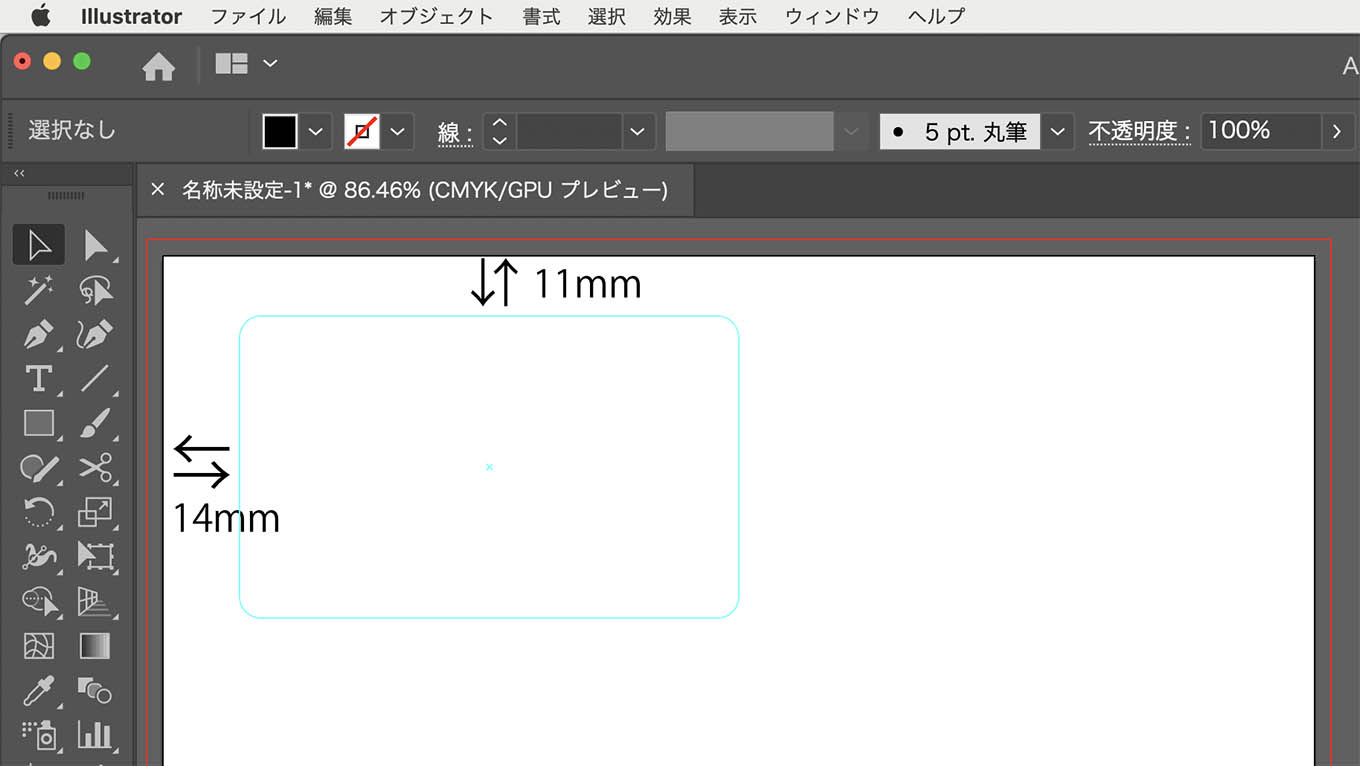The image size is (1360, 766).
Task: Click the 線 stroke panel link
Action: [455, 133]
